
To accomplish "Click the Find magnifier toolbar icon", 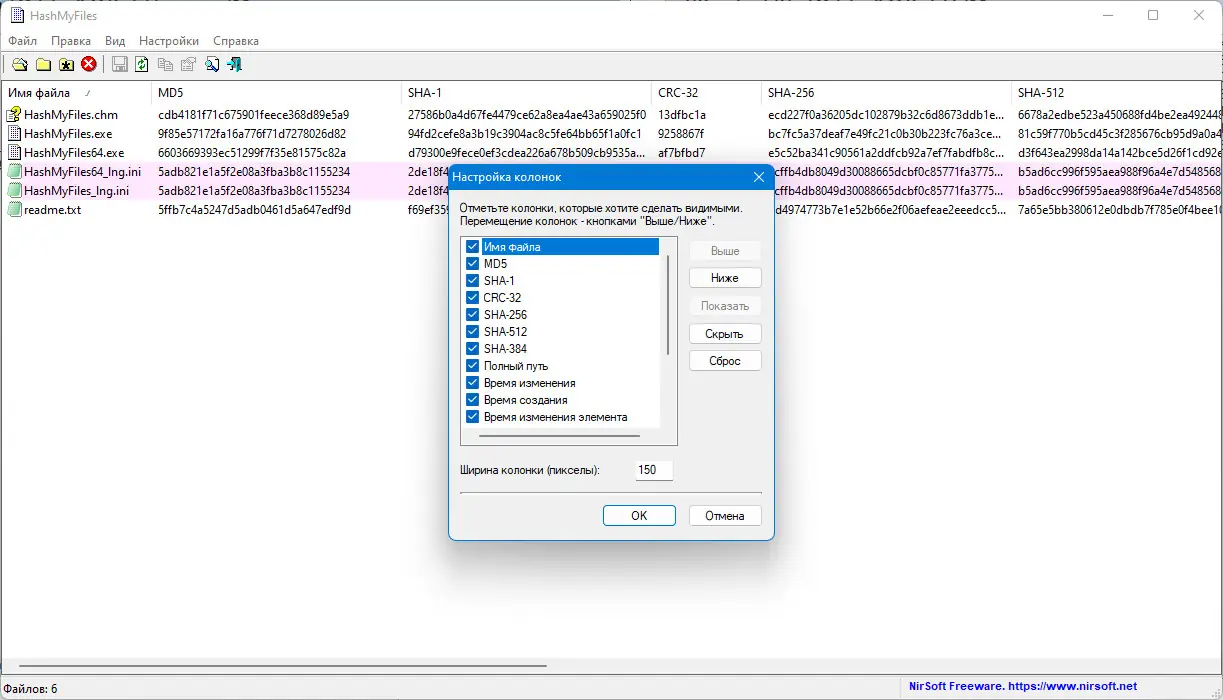I will tap(212, 65).
